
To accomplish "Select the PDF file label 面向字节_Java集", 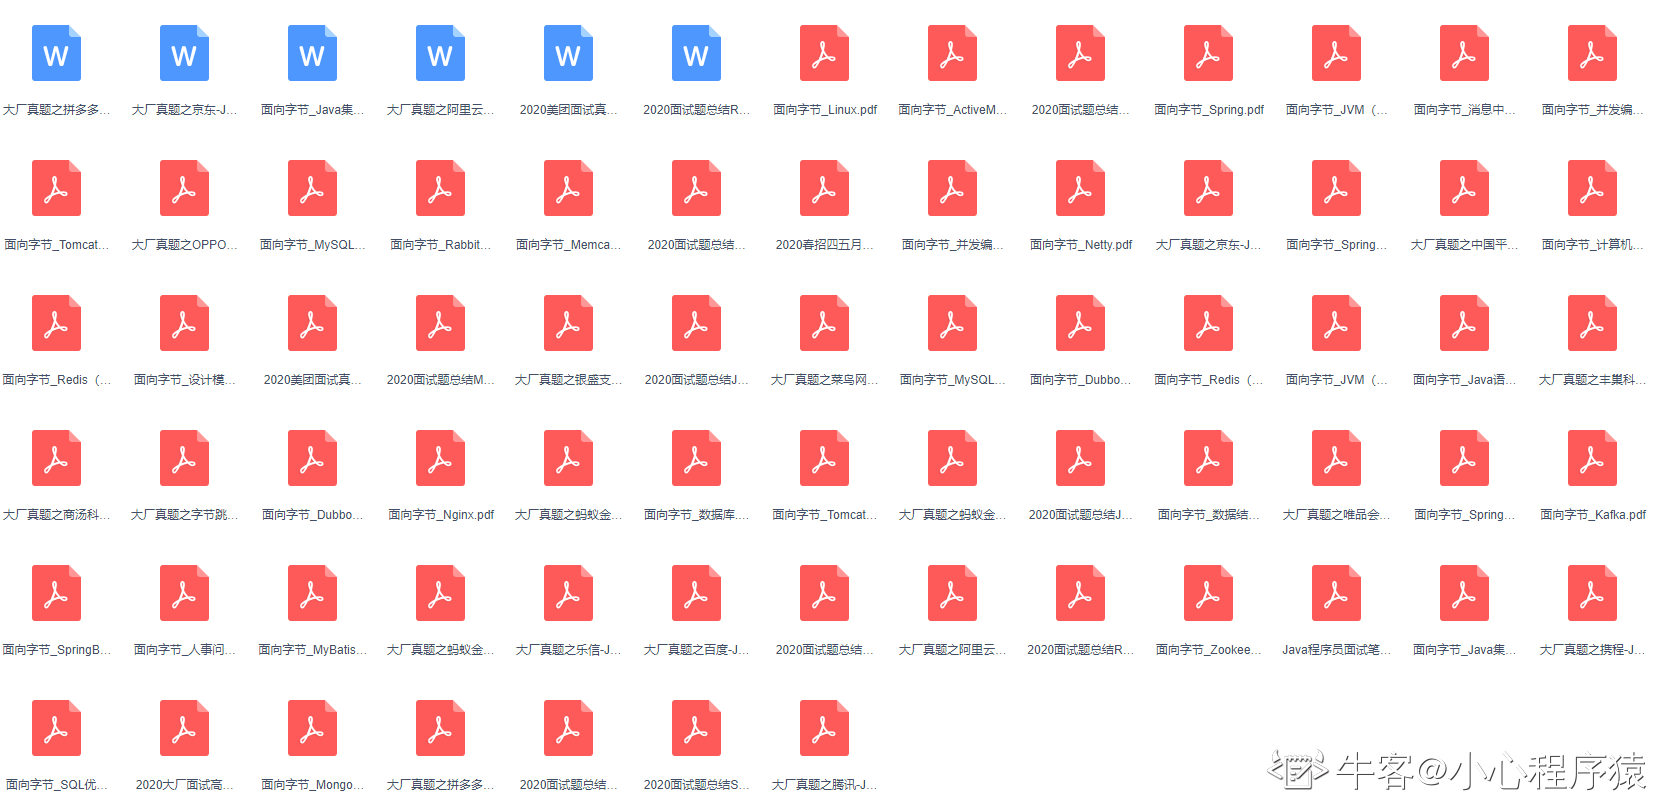I will point(1464,650).
